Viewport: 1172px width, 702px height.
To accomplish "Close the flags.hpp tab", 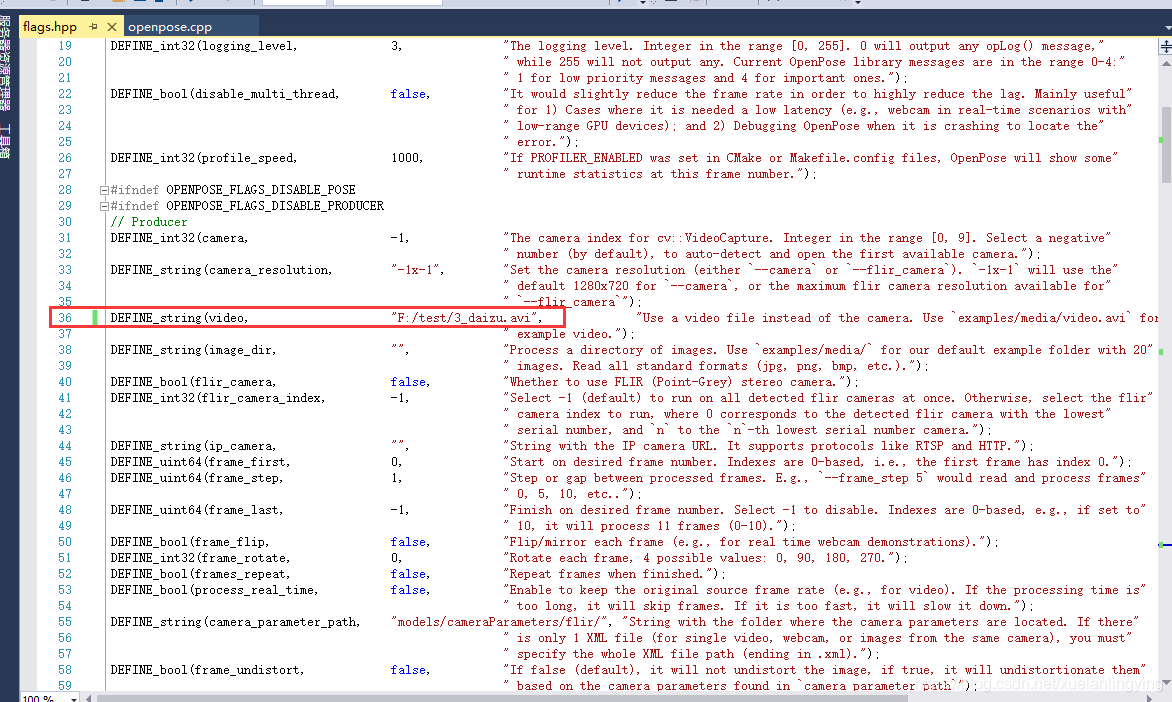I will tap(112, 27).
